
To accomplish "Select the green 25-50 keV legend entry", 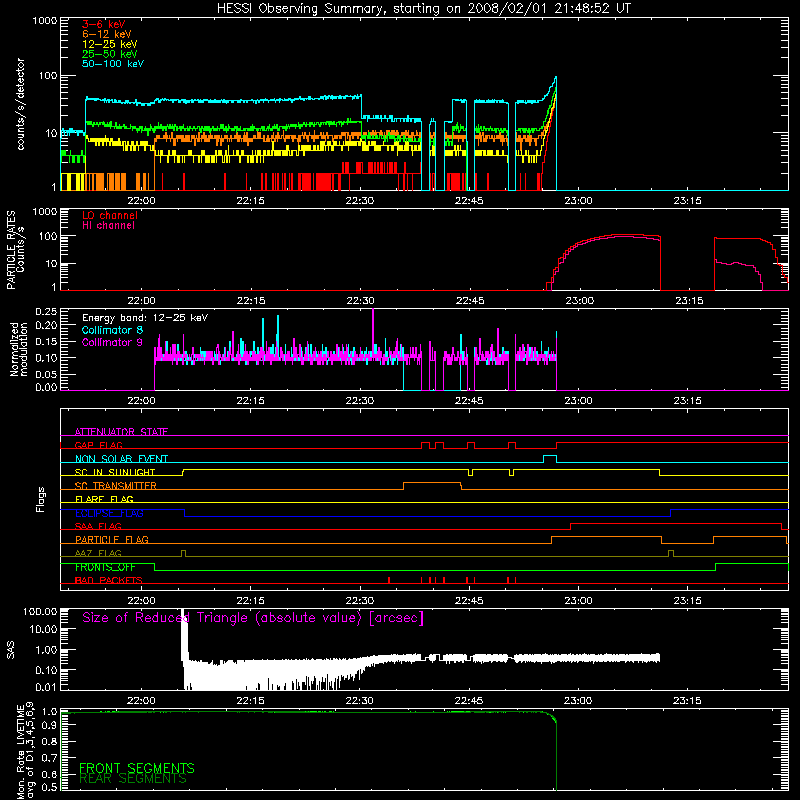I will pos(110,54).
